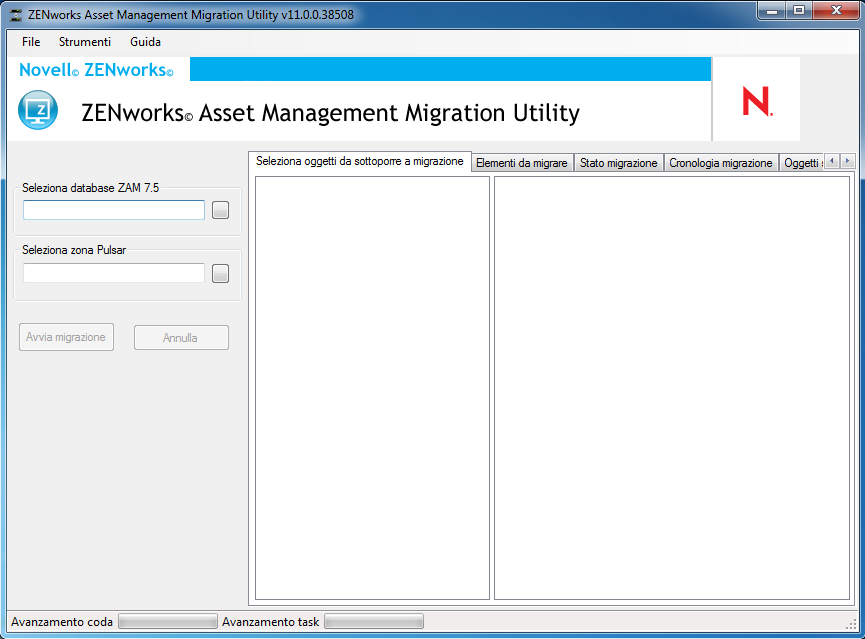The image size is (865, 639).
Task: Click the Pulsar zone input field
Action: (114, 273)
